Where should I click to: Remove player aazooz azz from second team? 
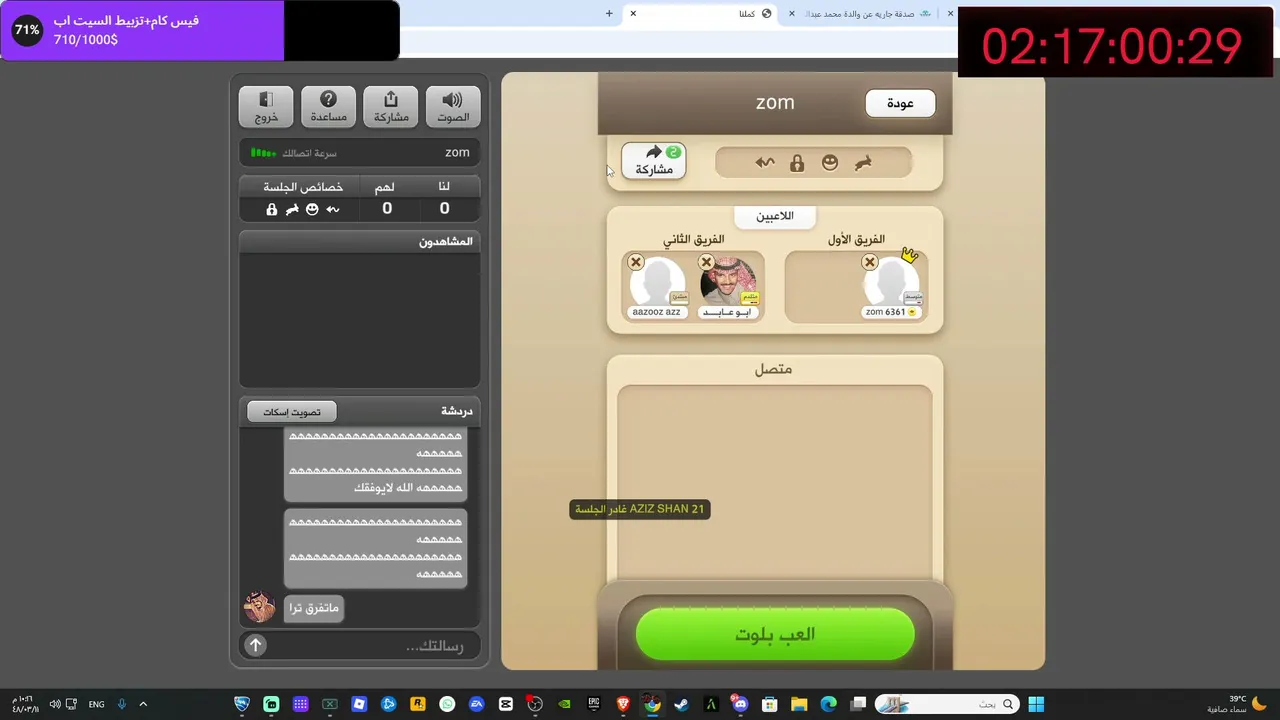coord(635,262)
